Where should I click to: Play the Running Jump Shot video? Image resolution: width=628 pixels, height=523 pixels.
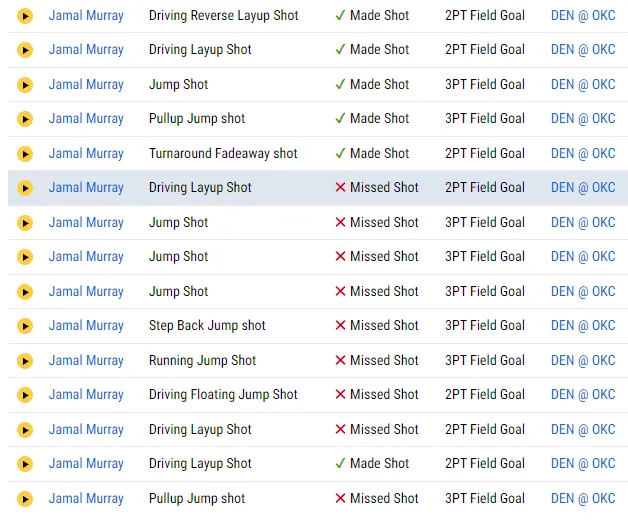25,360
